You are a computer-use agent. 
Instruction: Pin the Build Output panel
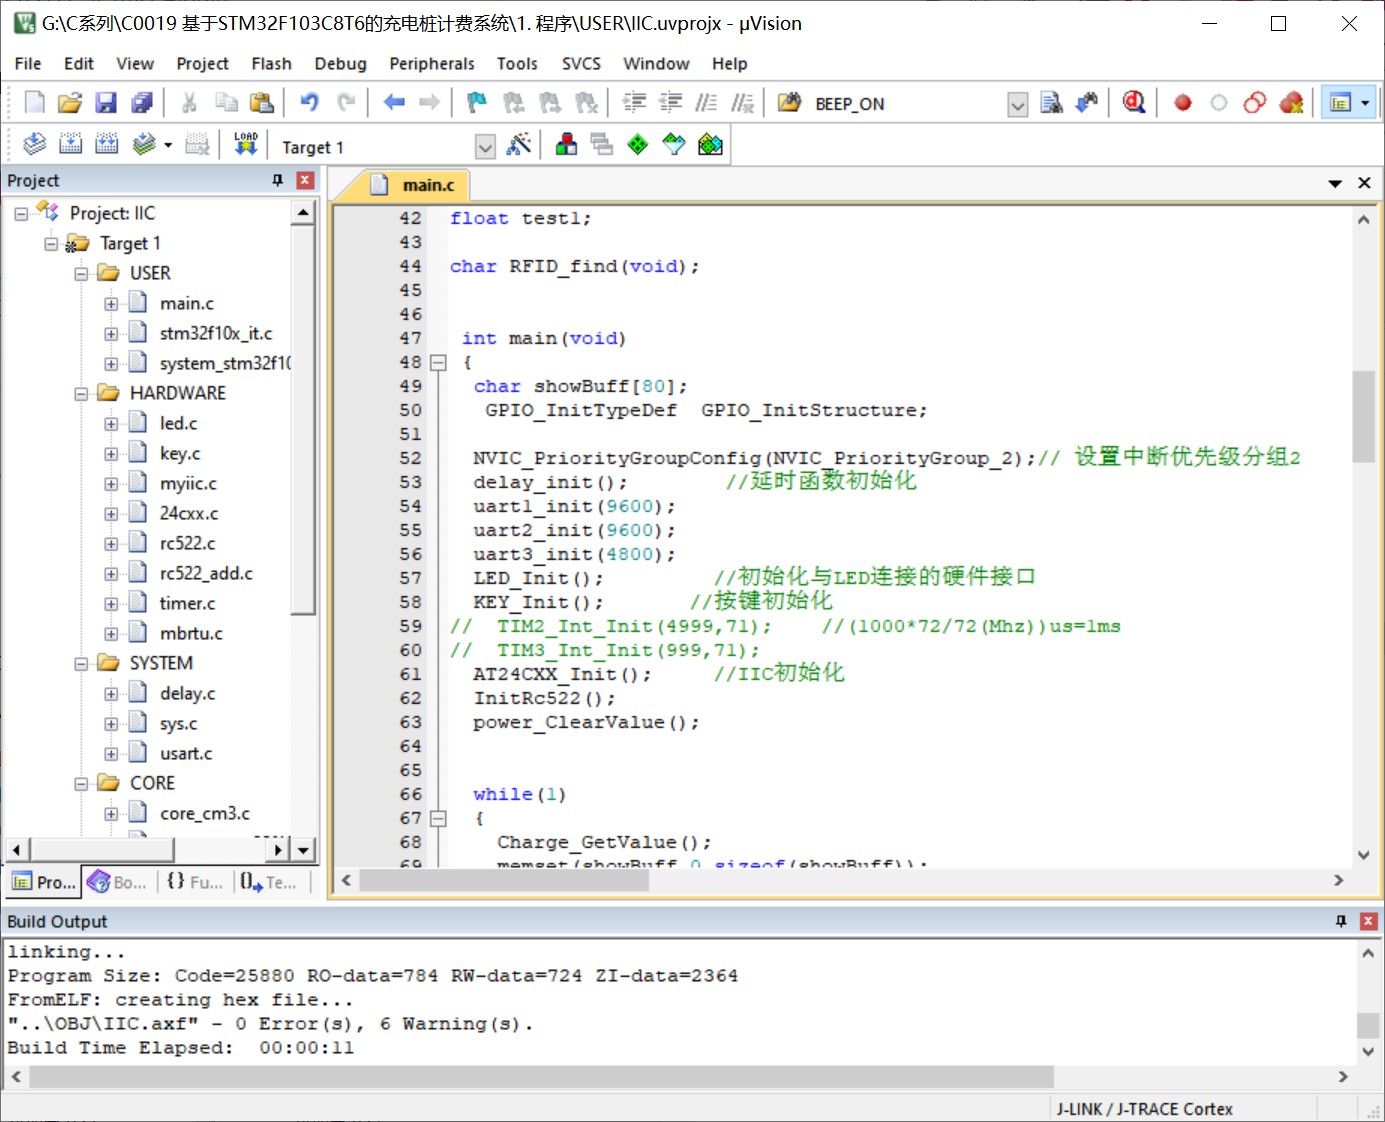coord(1341,921)
